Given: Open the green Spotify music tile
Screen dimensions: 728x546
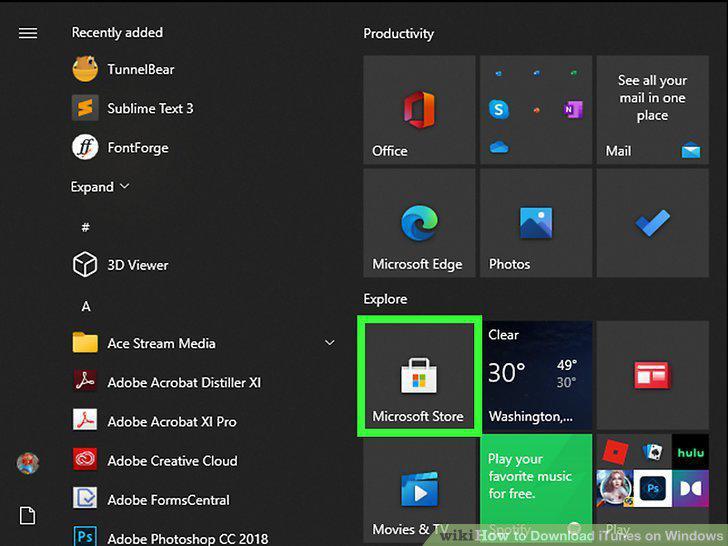Looking at the screenshot, I should pos(537,488).
